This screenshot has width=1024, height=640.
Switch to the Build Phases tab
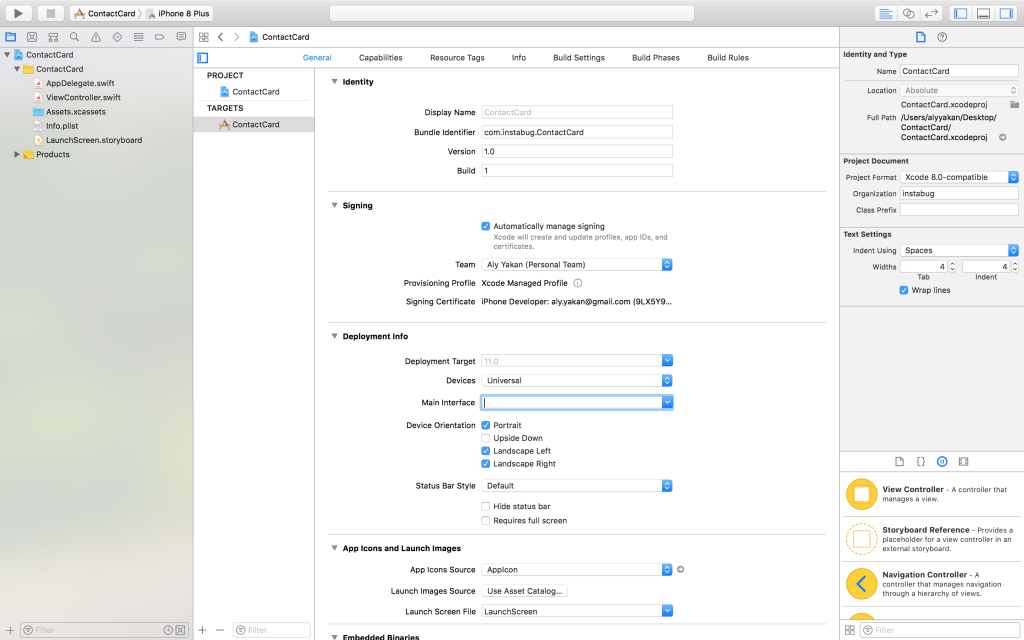(655, 57)
